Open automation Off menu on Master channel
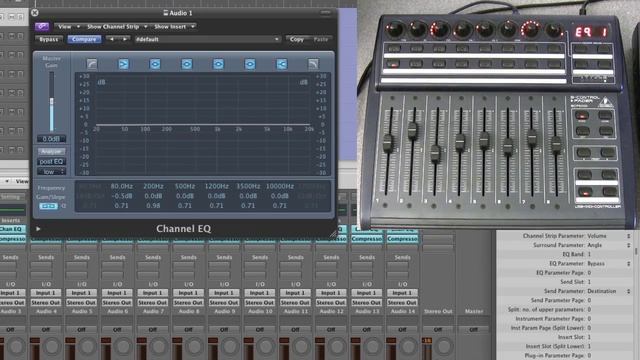The height and width of the screenshot is (360, 640). coord(473,329)
